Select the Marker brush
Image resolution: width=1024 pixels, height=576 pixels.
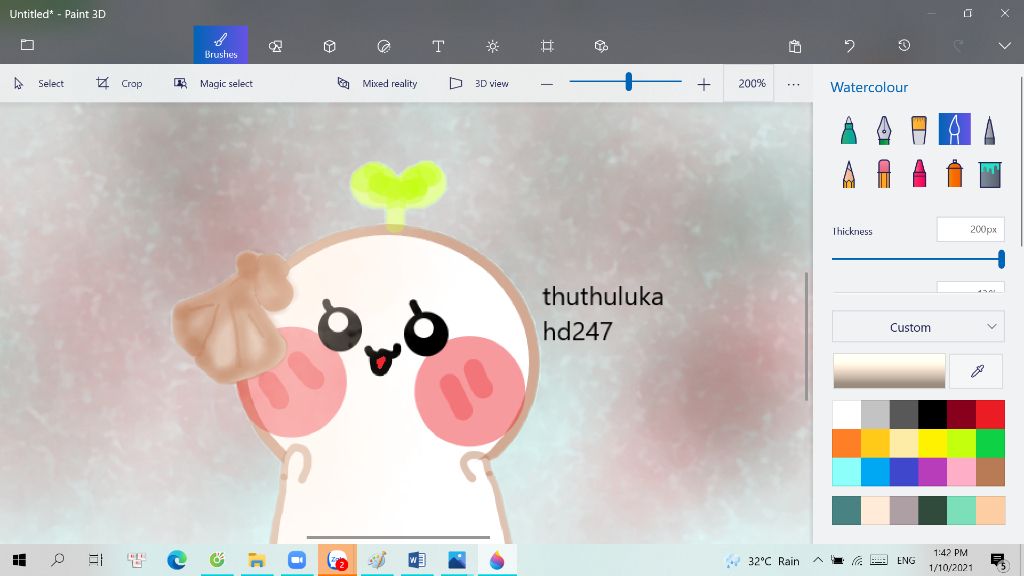click(x=848, y=130)
